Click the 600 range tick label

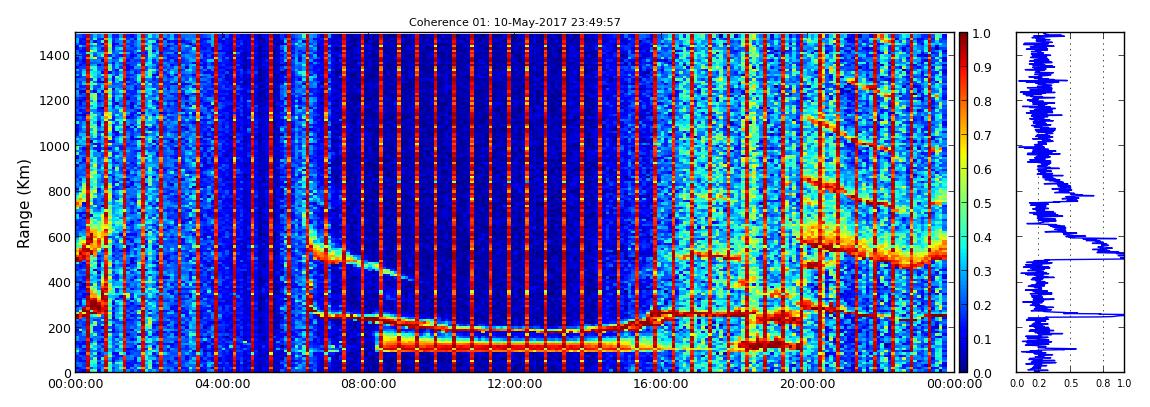(59, 238)
